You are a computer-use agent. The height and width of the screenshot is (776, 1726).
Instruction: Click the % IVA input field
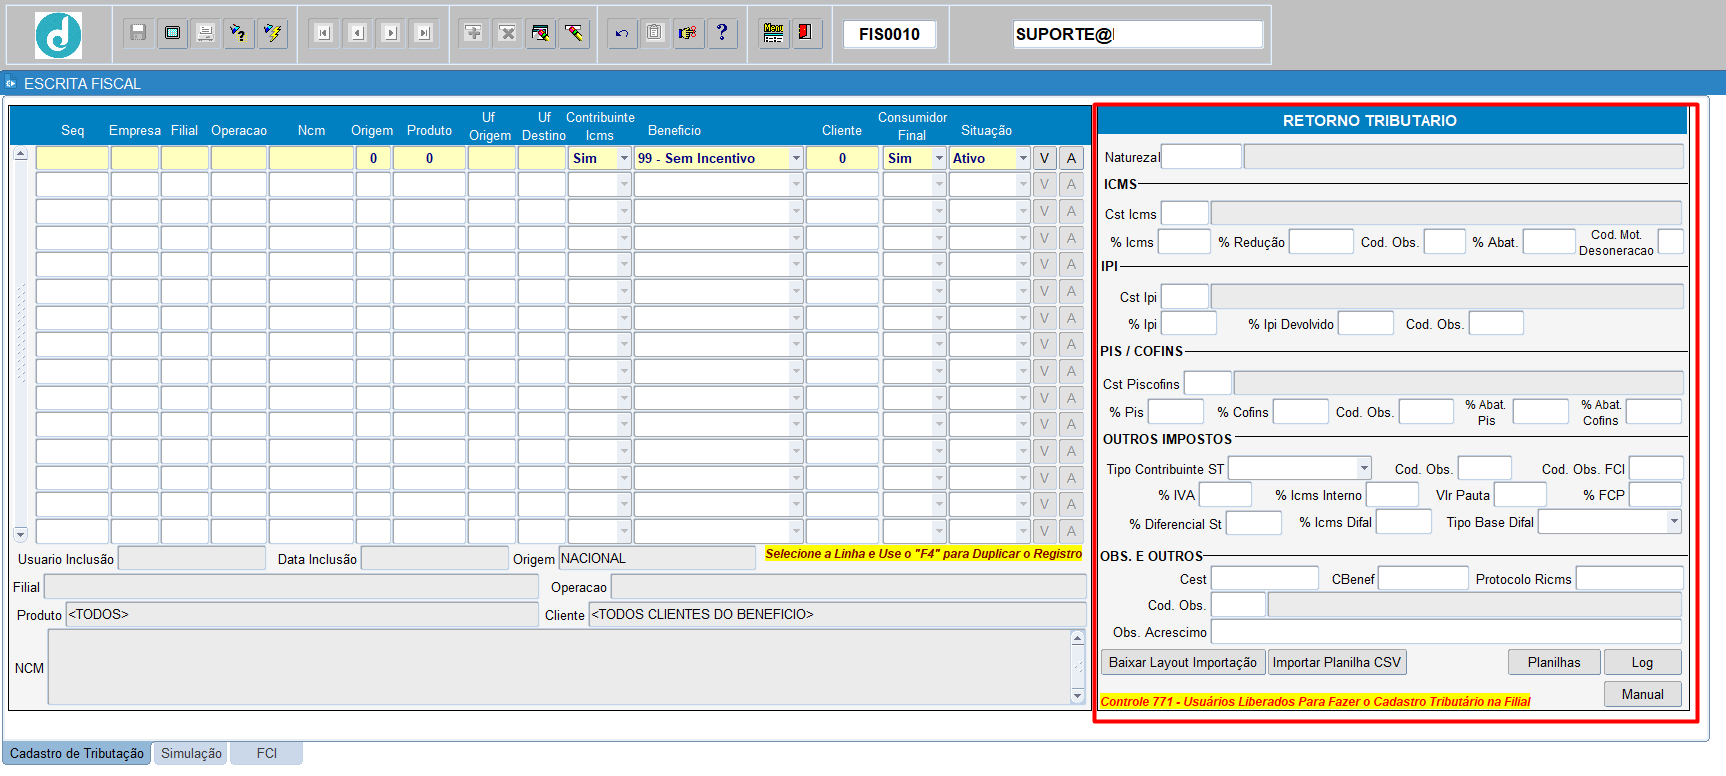(1225, 494)
